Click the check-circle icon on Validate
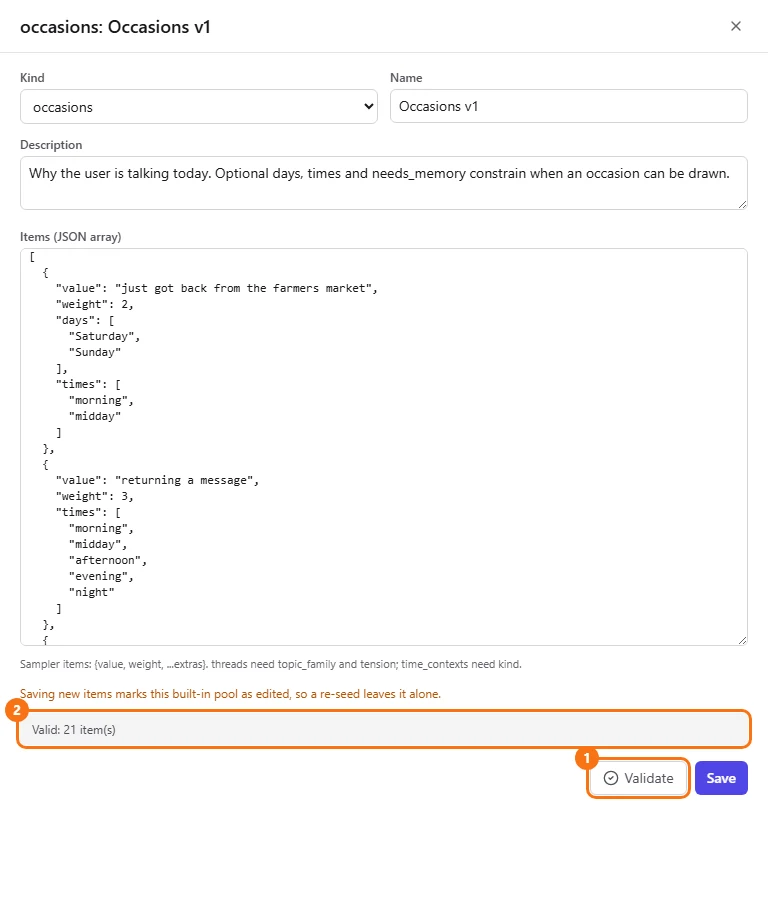768x900 pixels. coord(611,778)
